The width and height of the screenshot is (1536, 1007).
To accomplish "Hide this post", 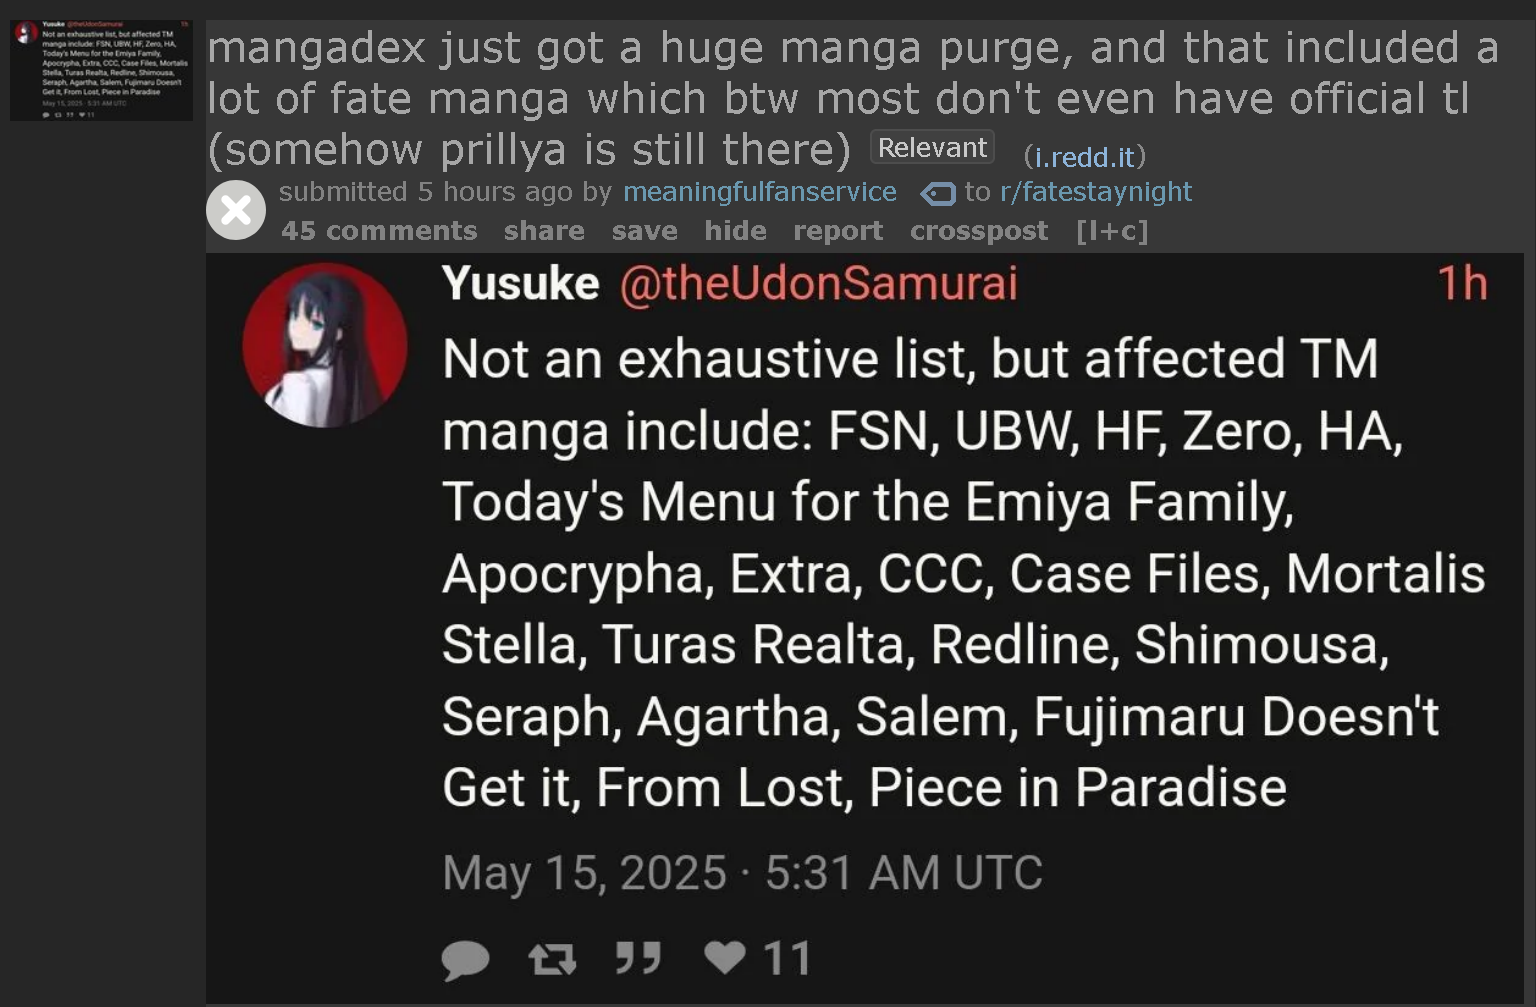I will click(735, 231).
